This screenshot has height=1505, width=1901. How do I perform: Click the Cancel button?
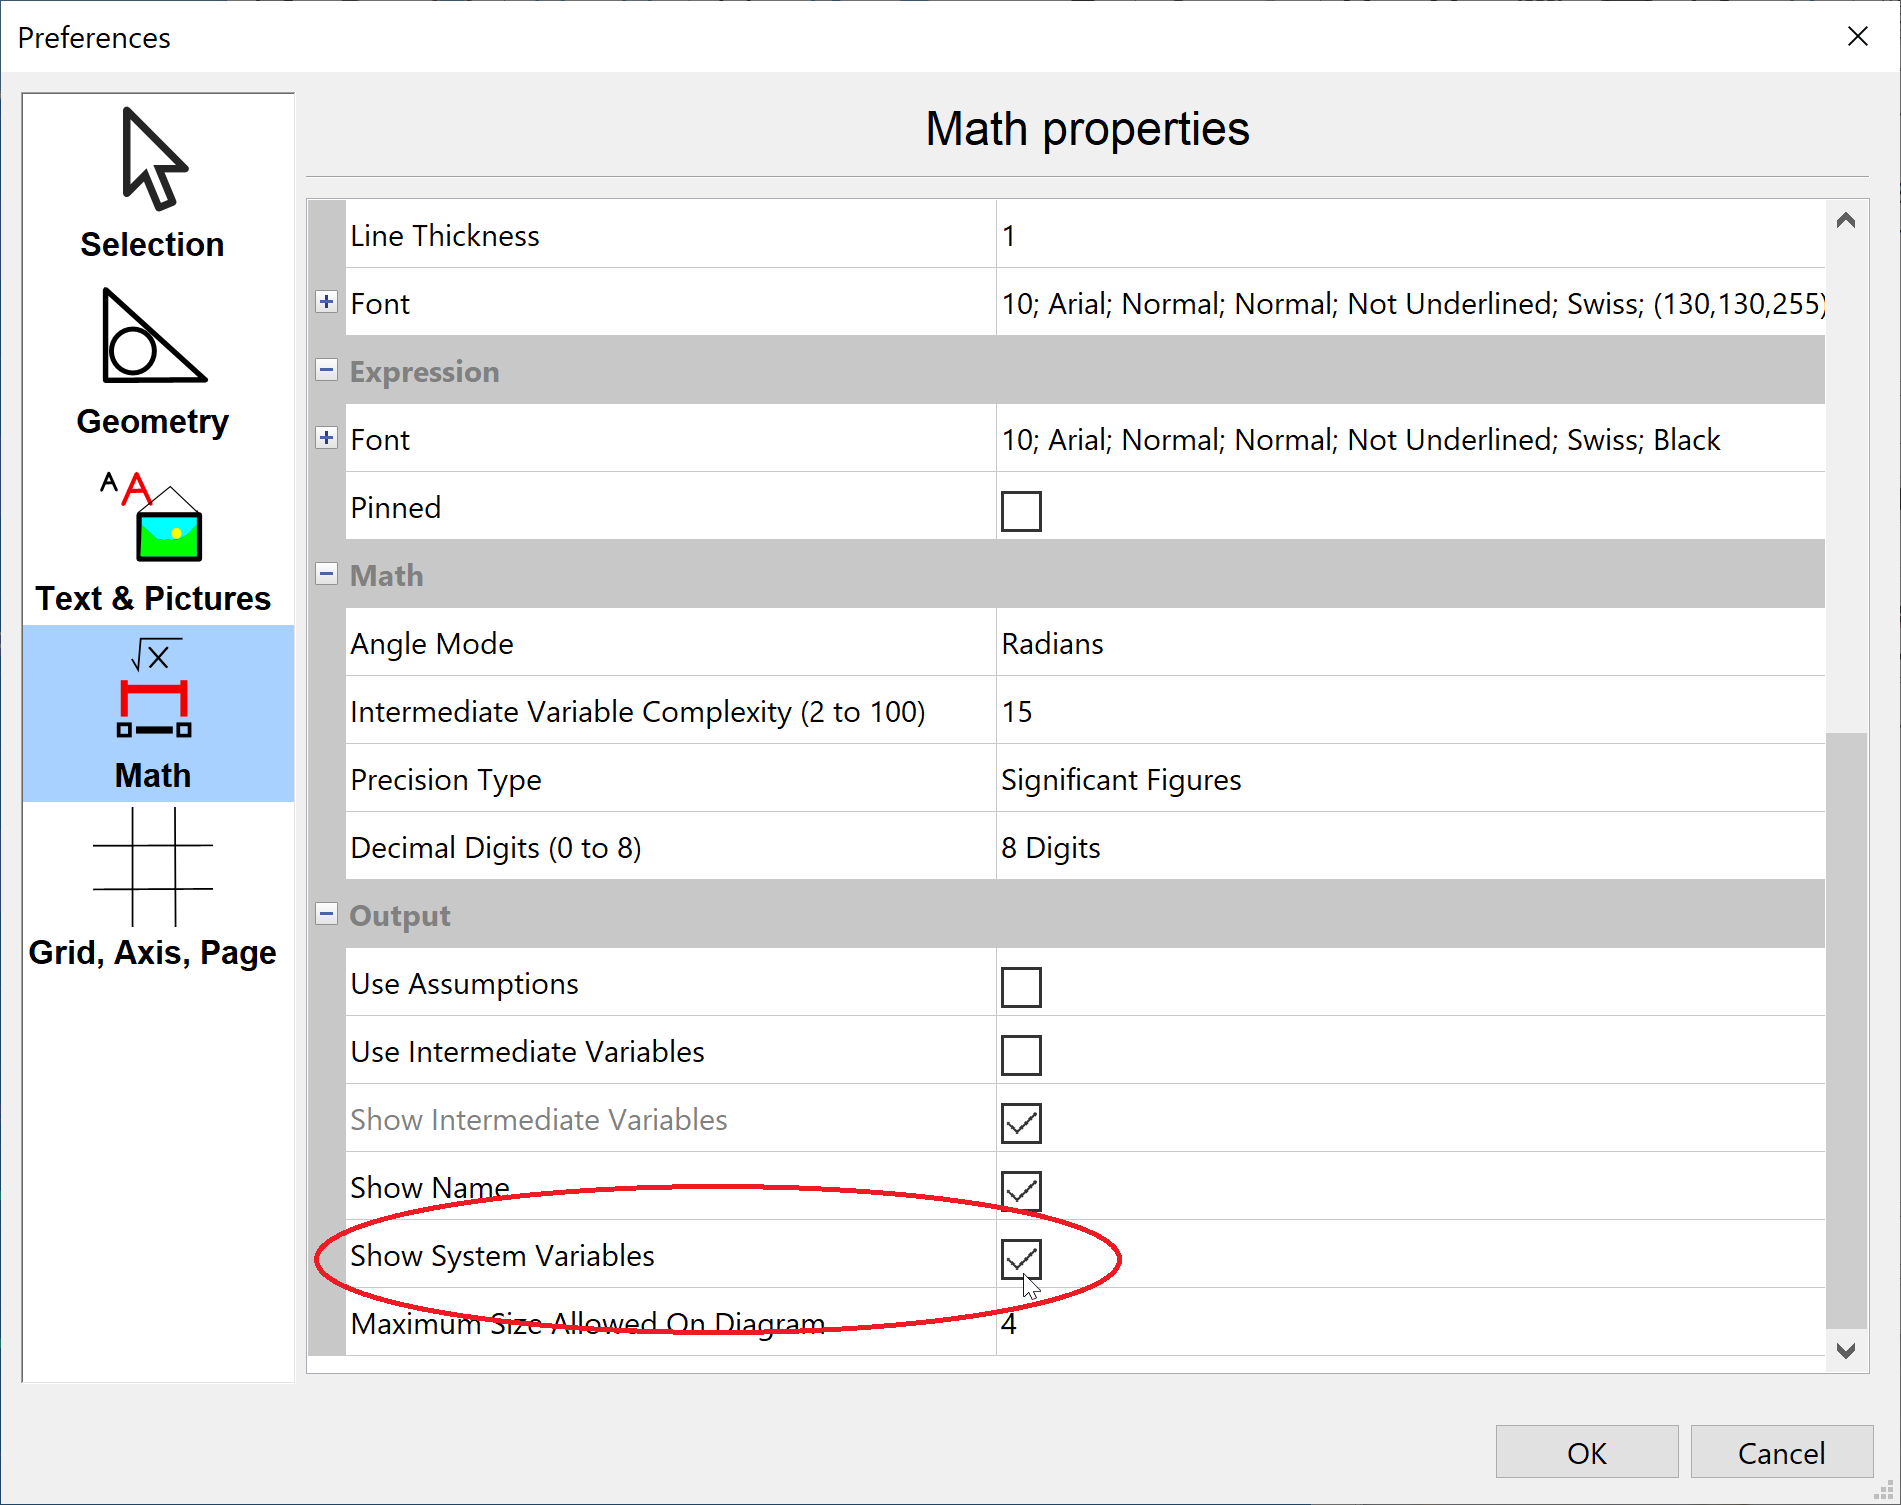pos(1781,1452)
